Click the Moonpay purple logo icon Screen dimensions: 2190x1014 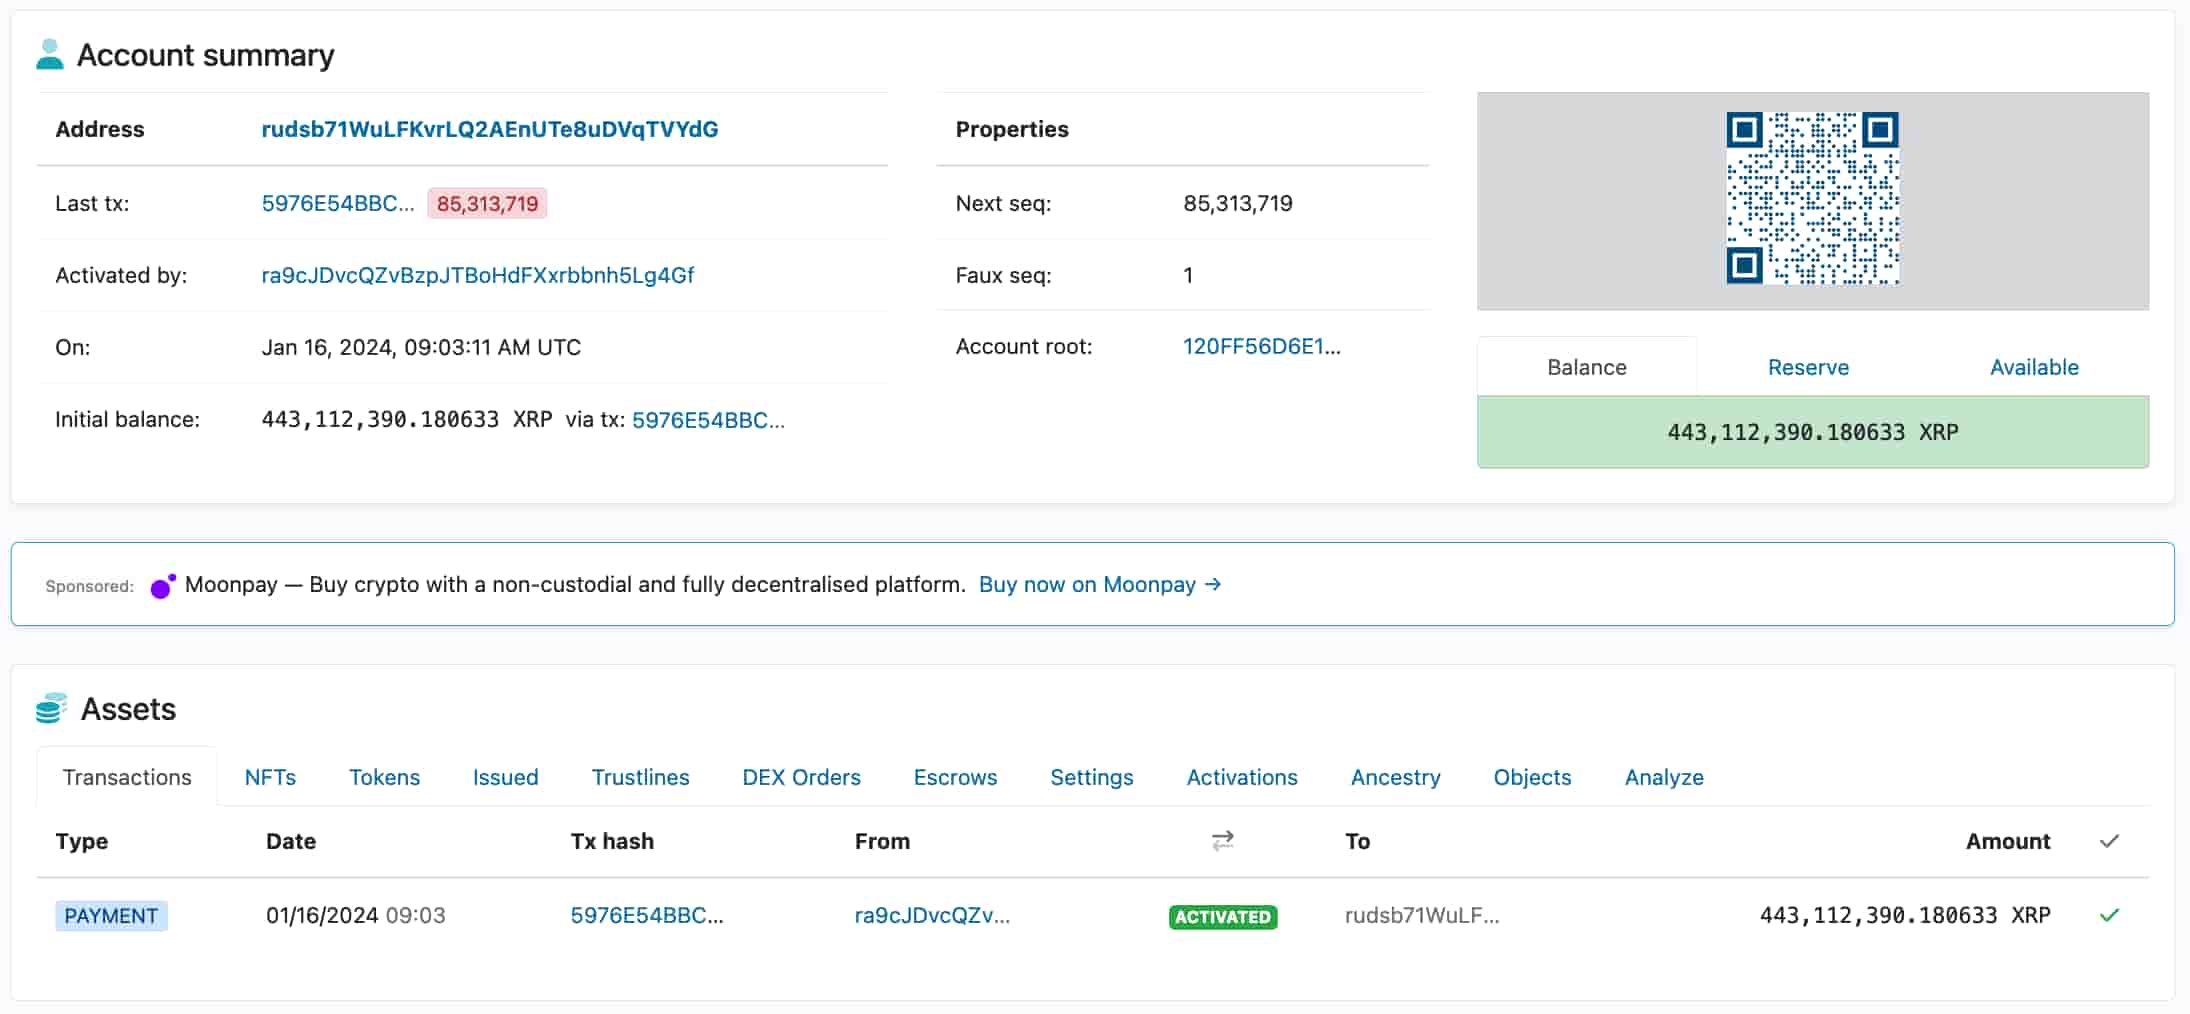coord(162,584)
